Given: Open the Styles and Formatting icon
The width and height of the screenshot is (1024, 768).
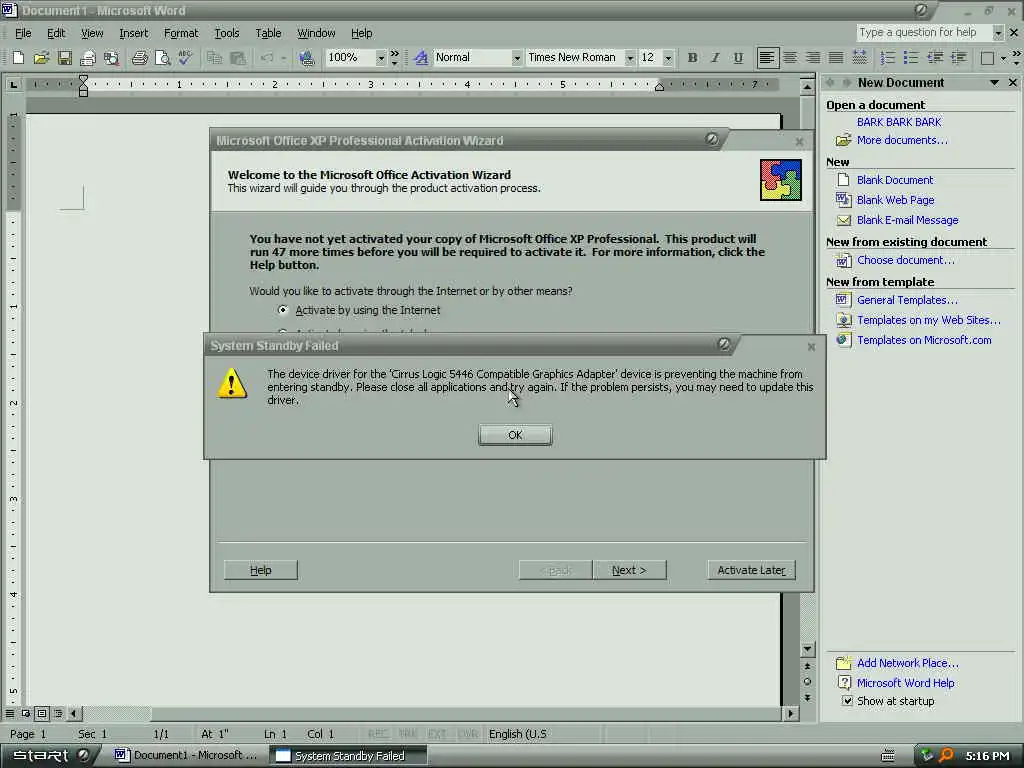Looking at the screenshot, I should pyautogui.click(x=421, y=58).
